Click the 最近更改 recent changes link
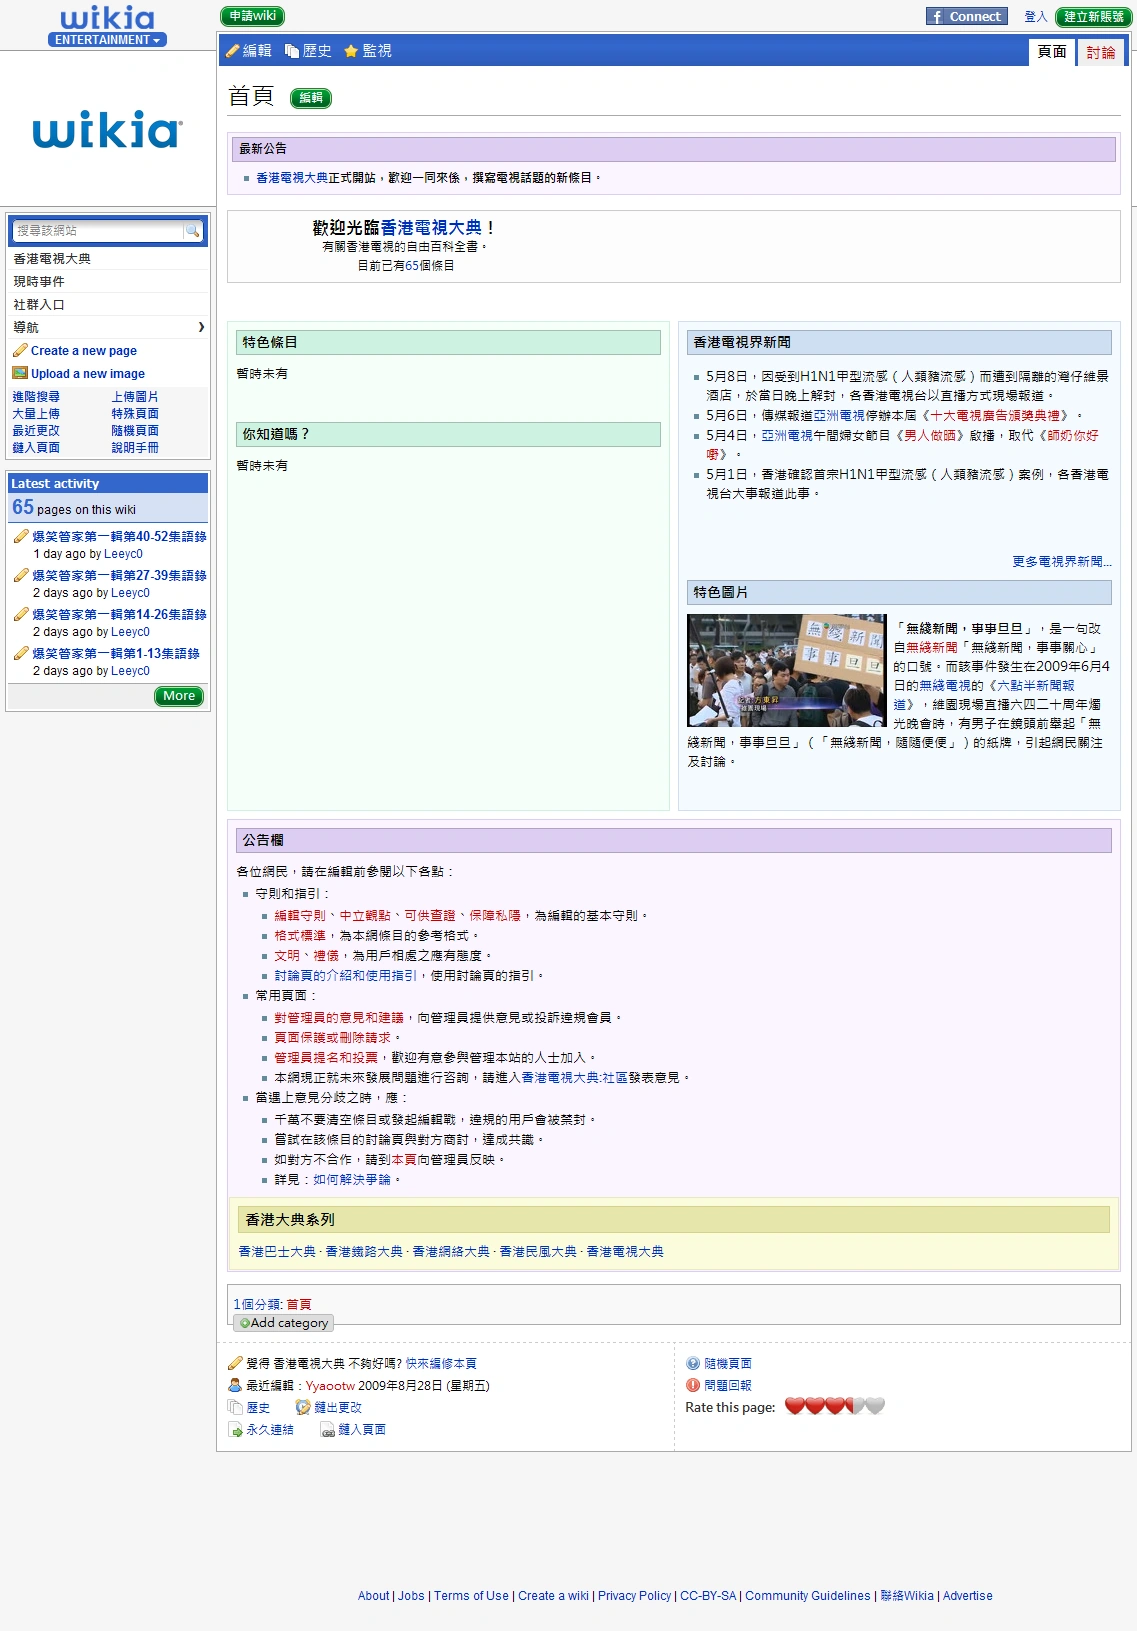The image size is (1137, 1631). [x=36, y=431]
